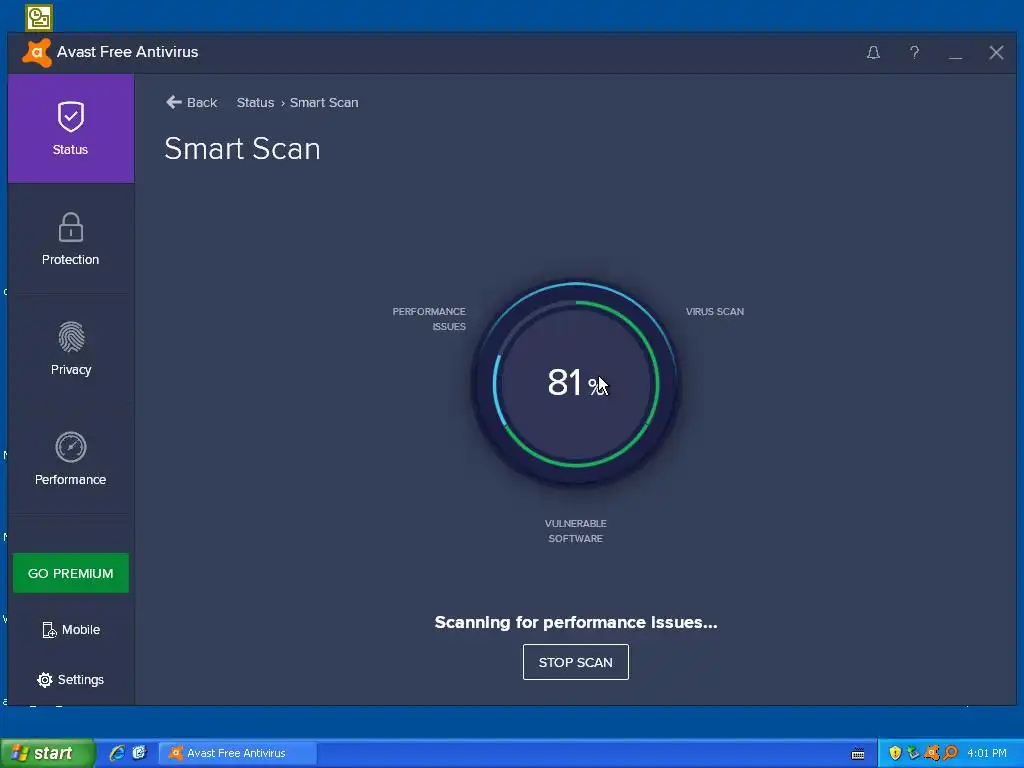The height and width of the screenshot is (768, 1024).
Task: Close the Avast Free Antivirus window
Action: tap(996, 52)
